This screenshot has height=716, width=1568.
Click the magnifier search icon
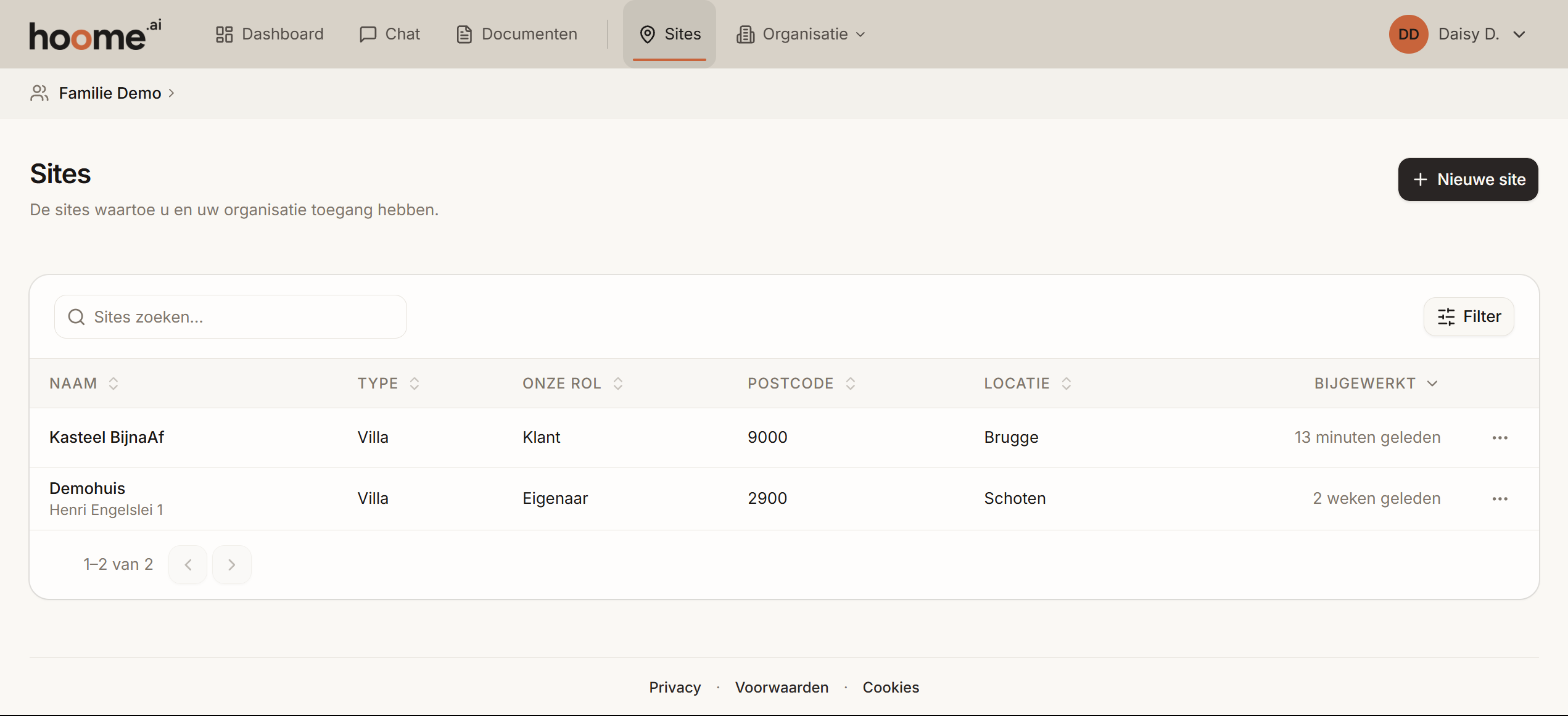(76, 317)
